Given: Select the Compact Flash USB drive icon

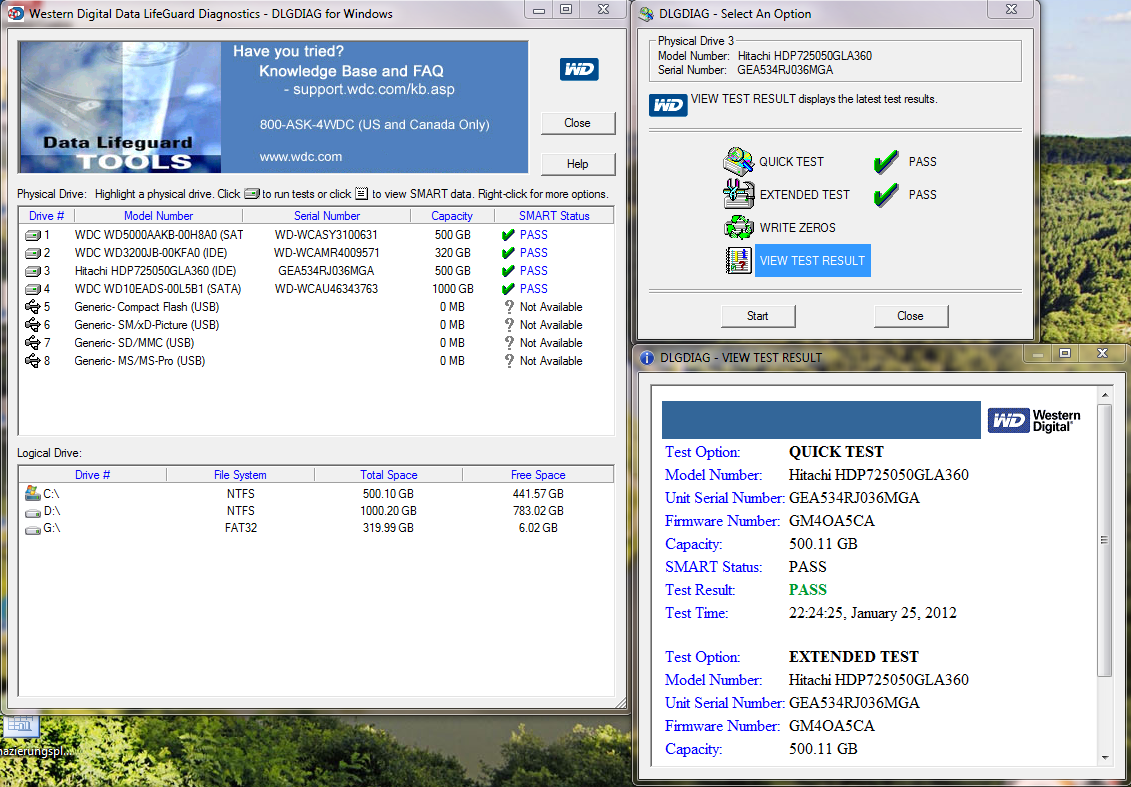Looking at the screenshot, I should click(x=33, y=307).
